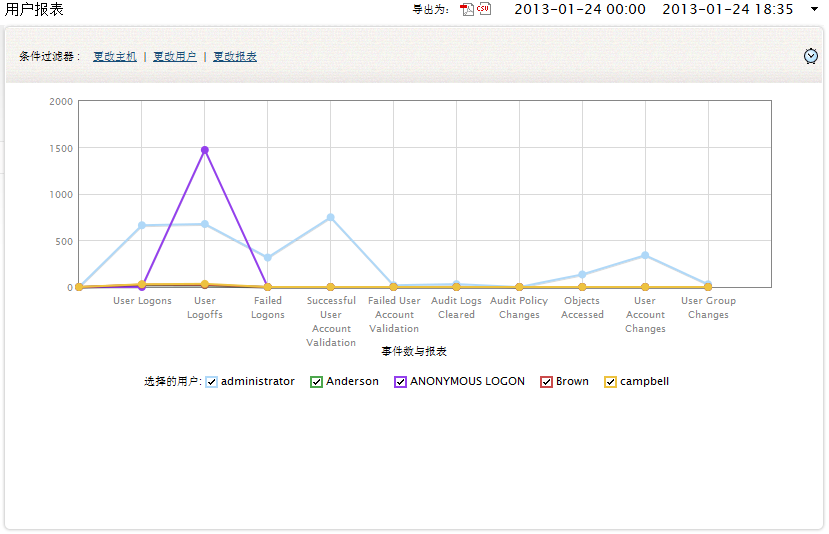829x534 pixels.
Task: Click administrator point at Successful User Account Validation
Action: point(330,217)
